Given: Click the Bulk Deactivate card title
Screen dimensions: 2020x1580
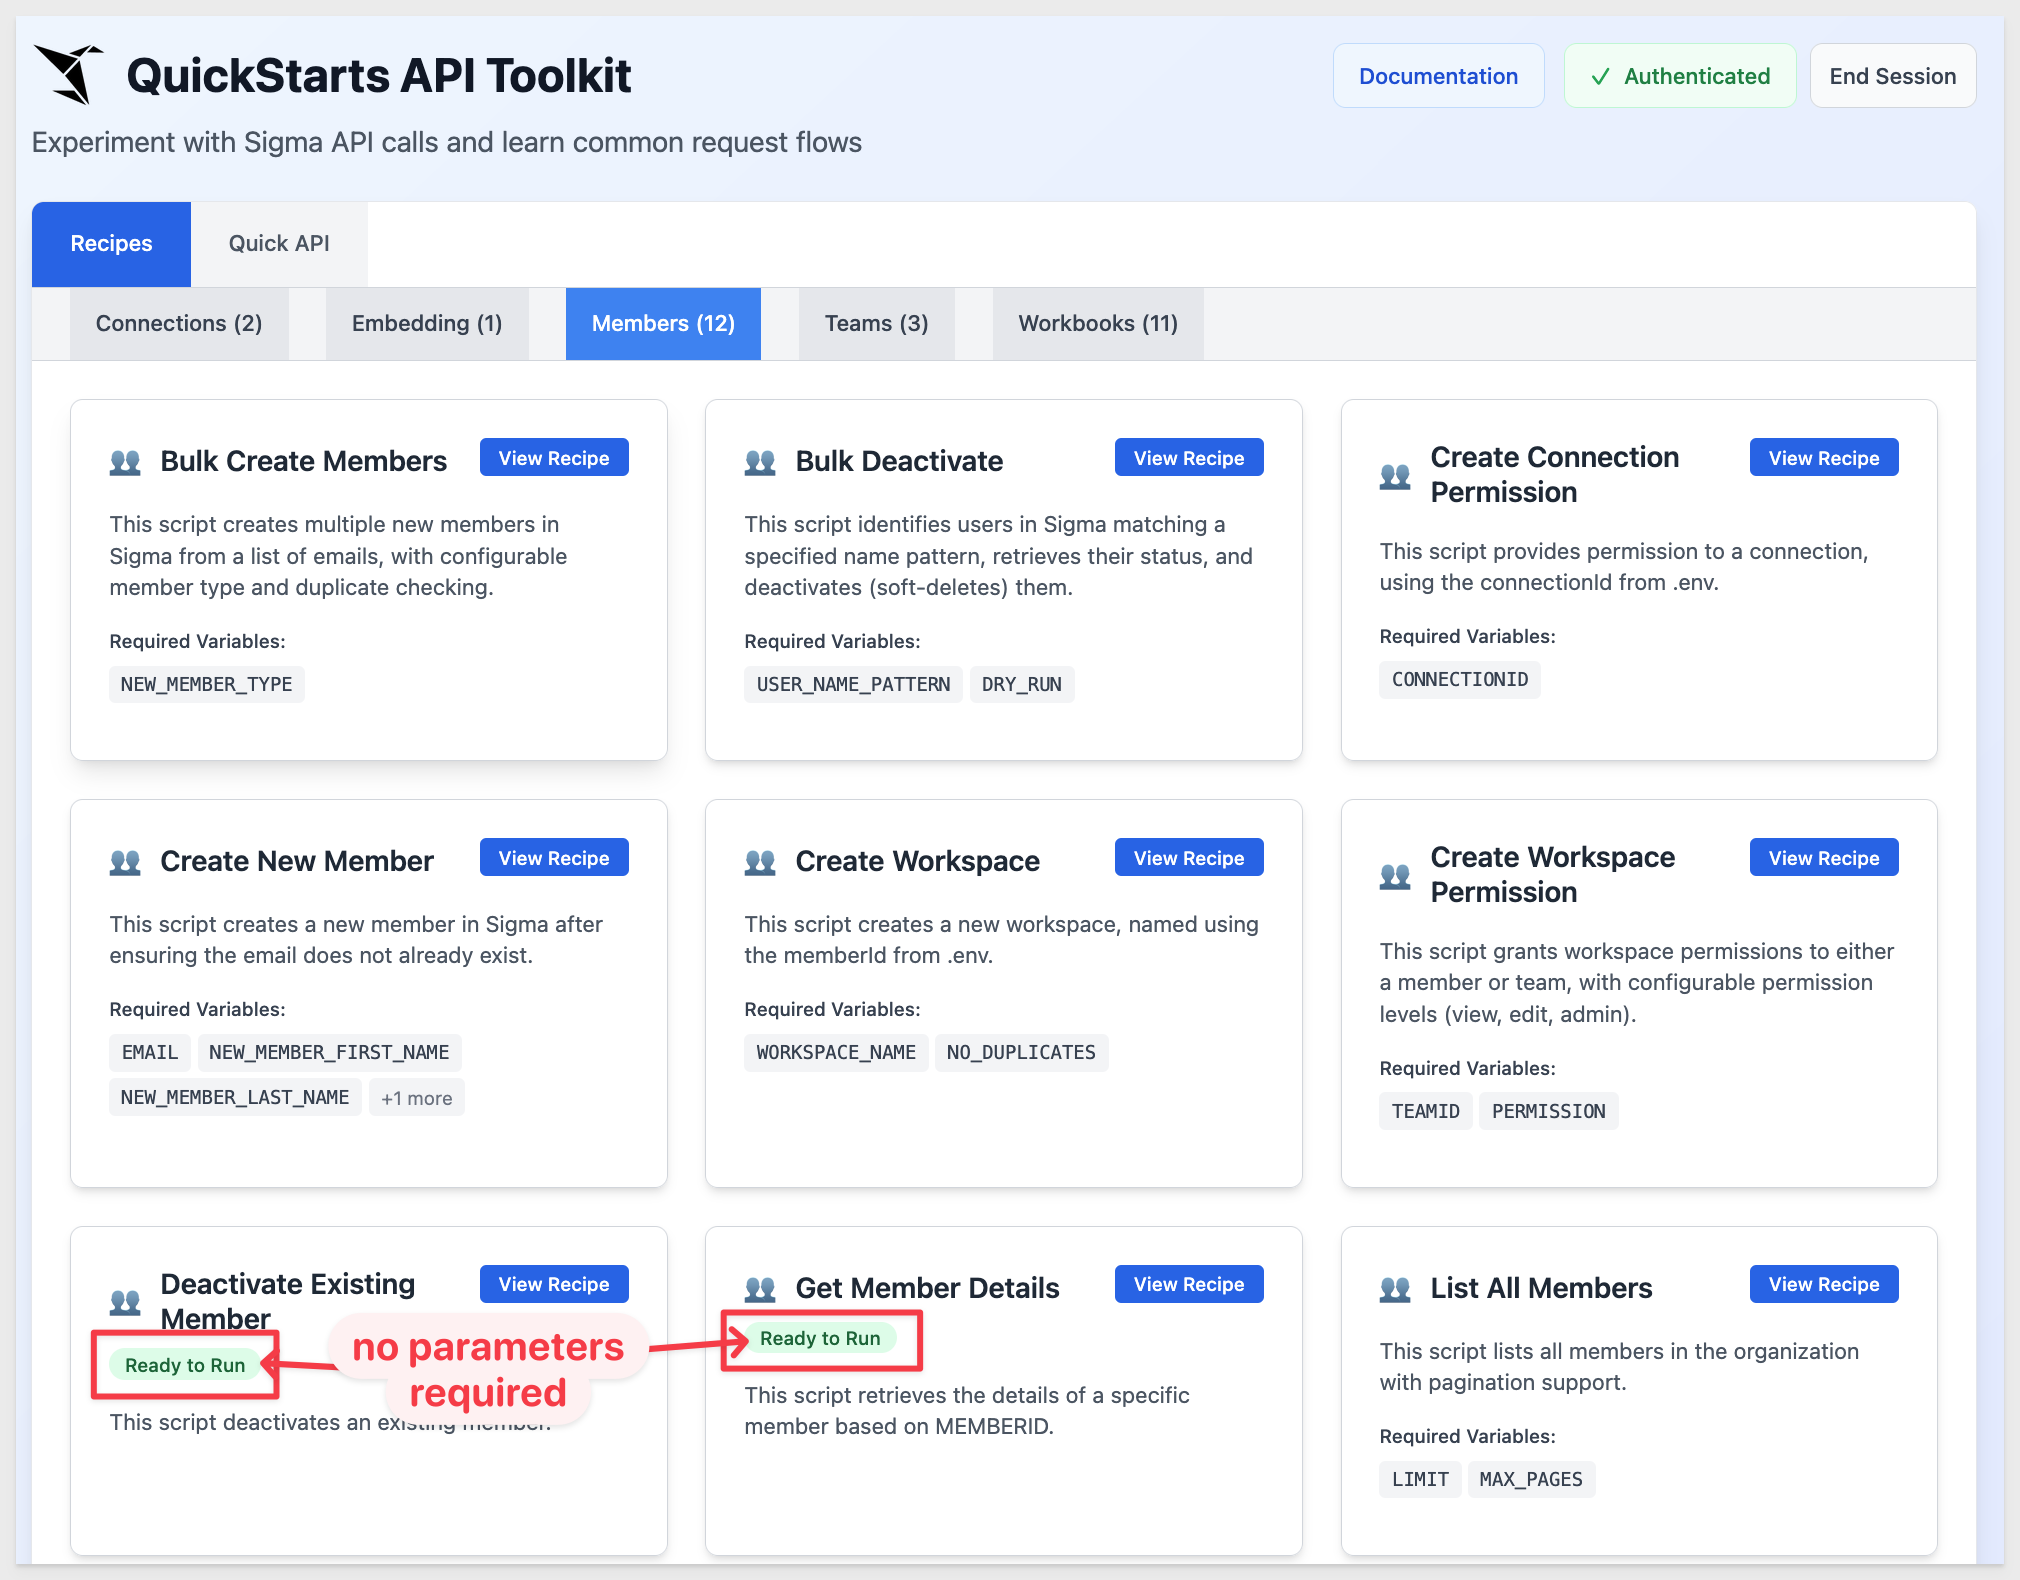Looking at the screenshot, I should click(x=899, y=461).
